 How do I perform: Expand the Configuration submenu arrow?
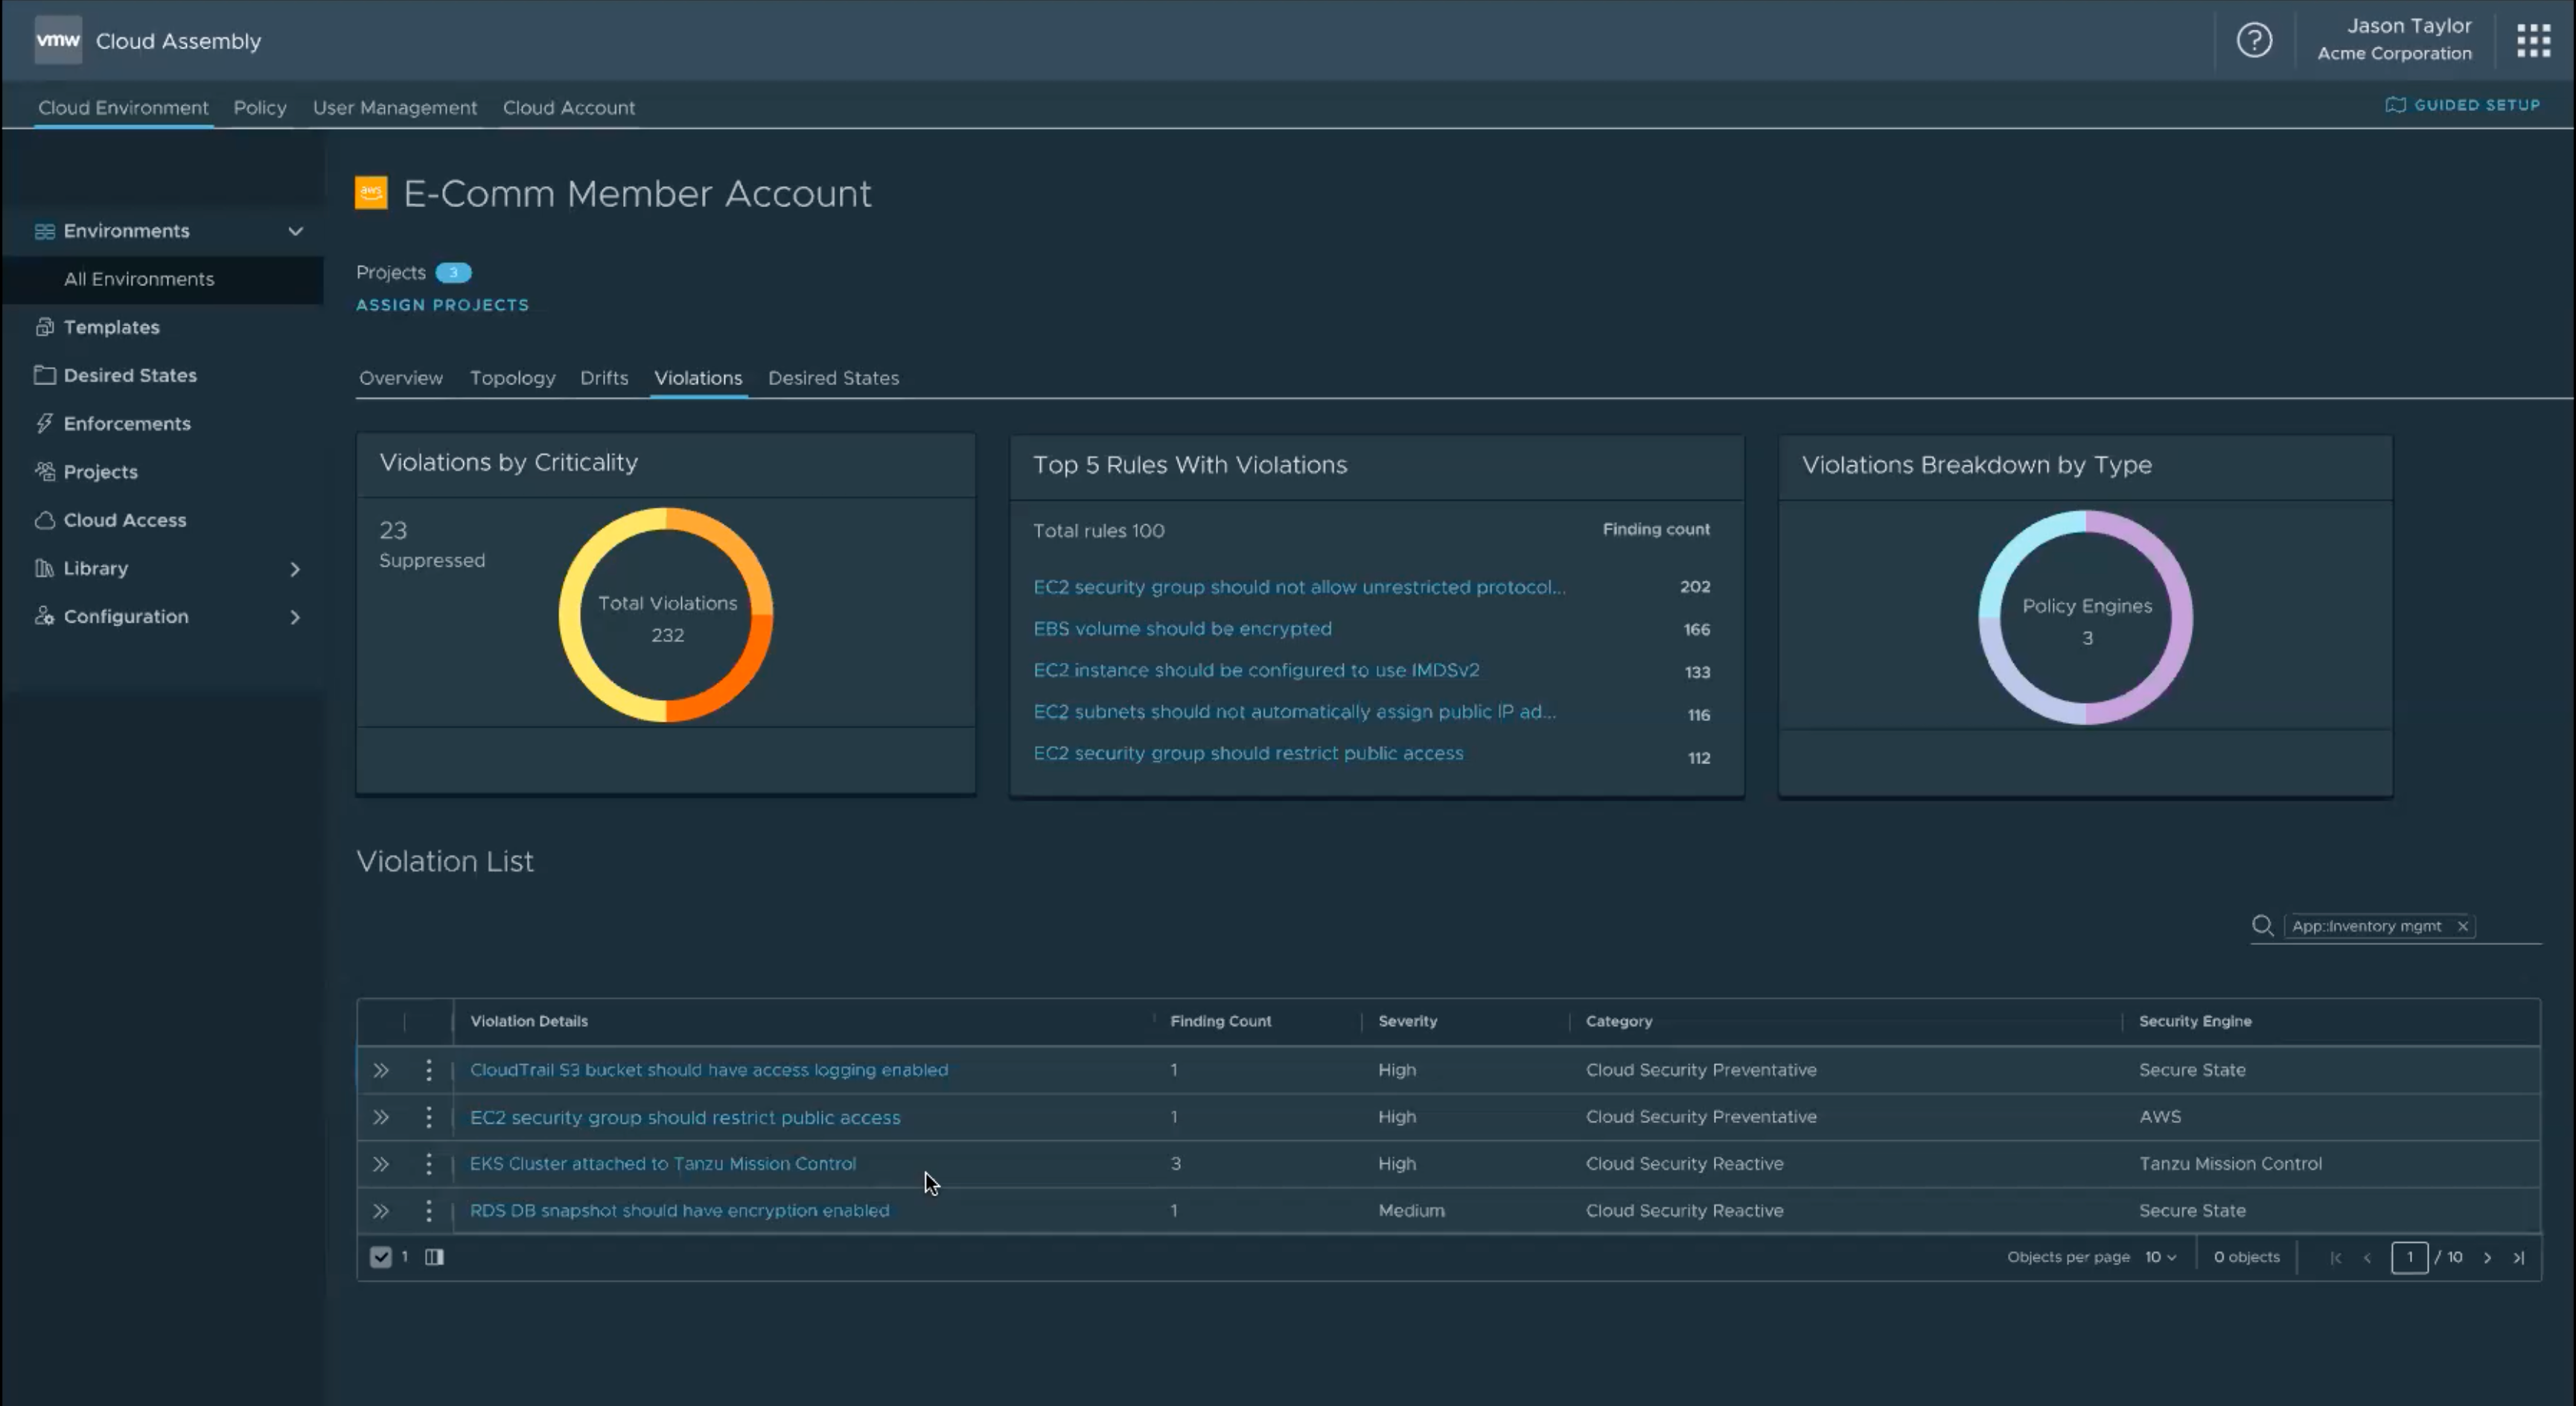click(x=294, y=617)
